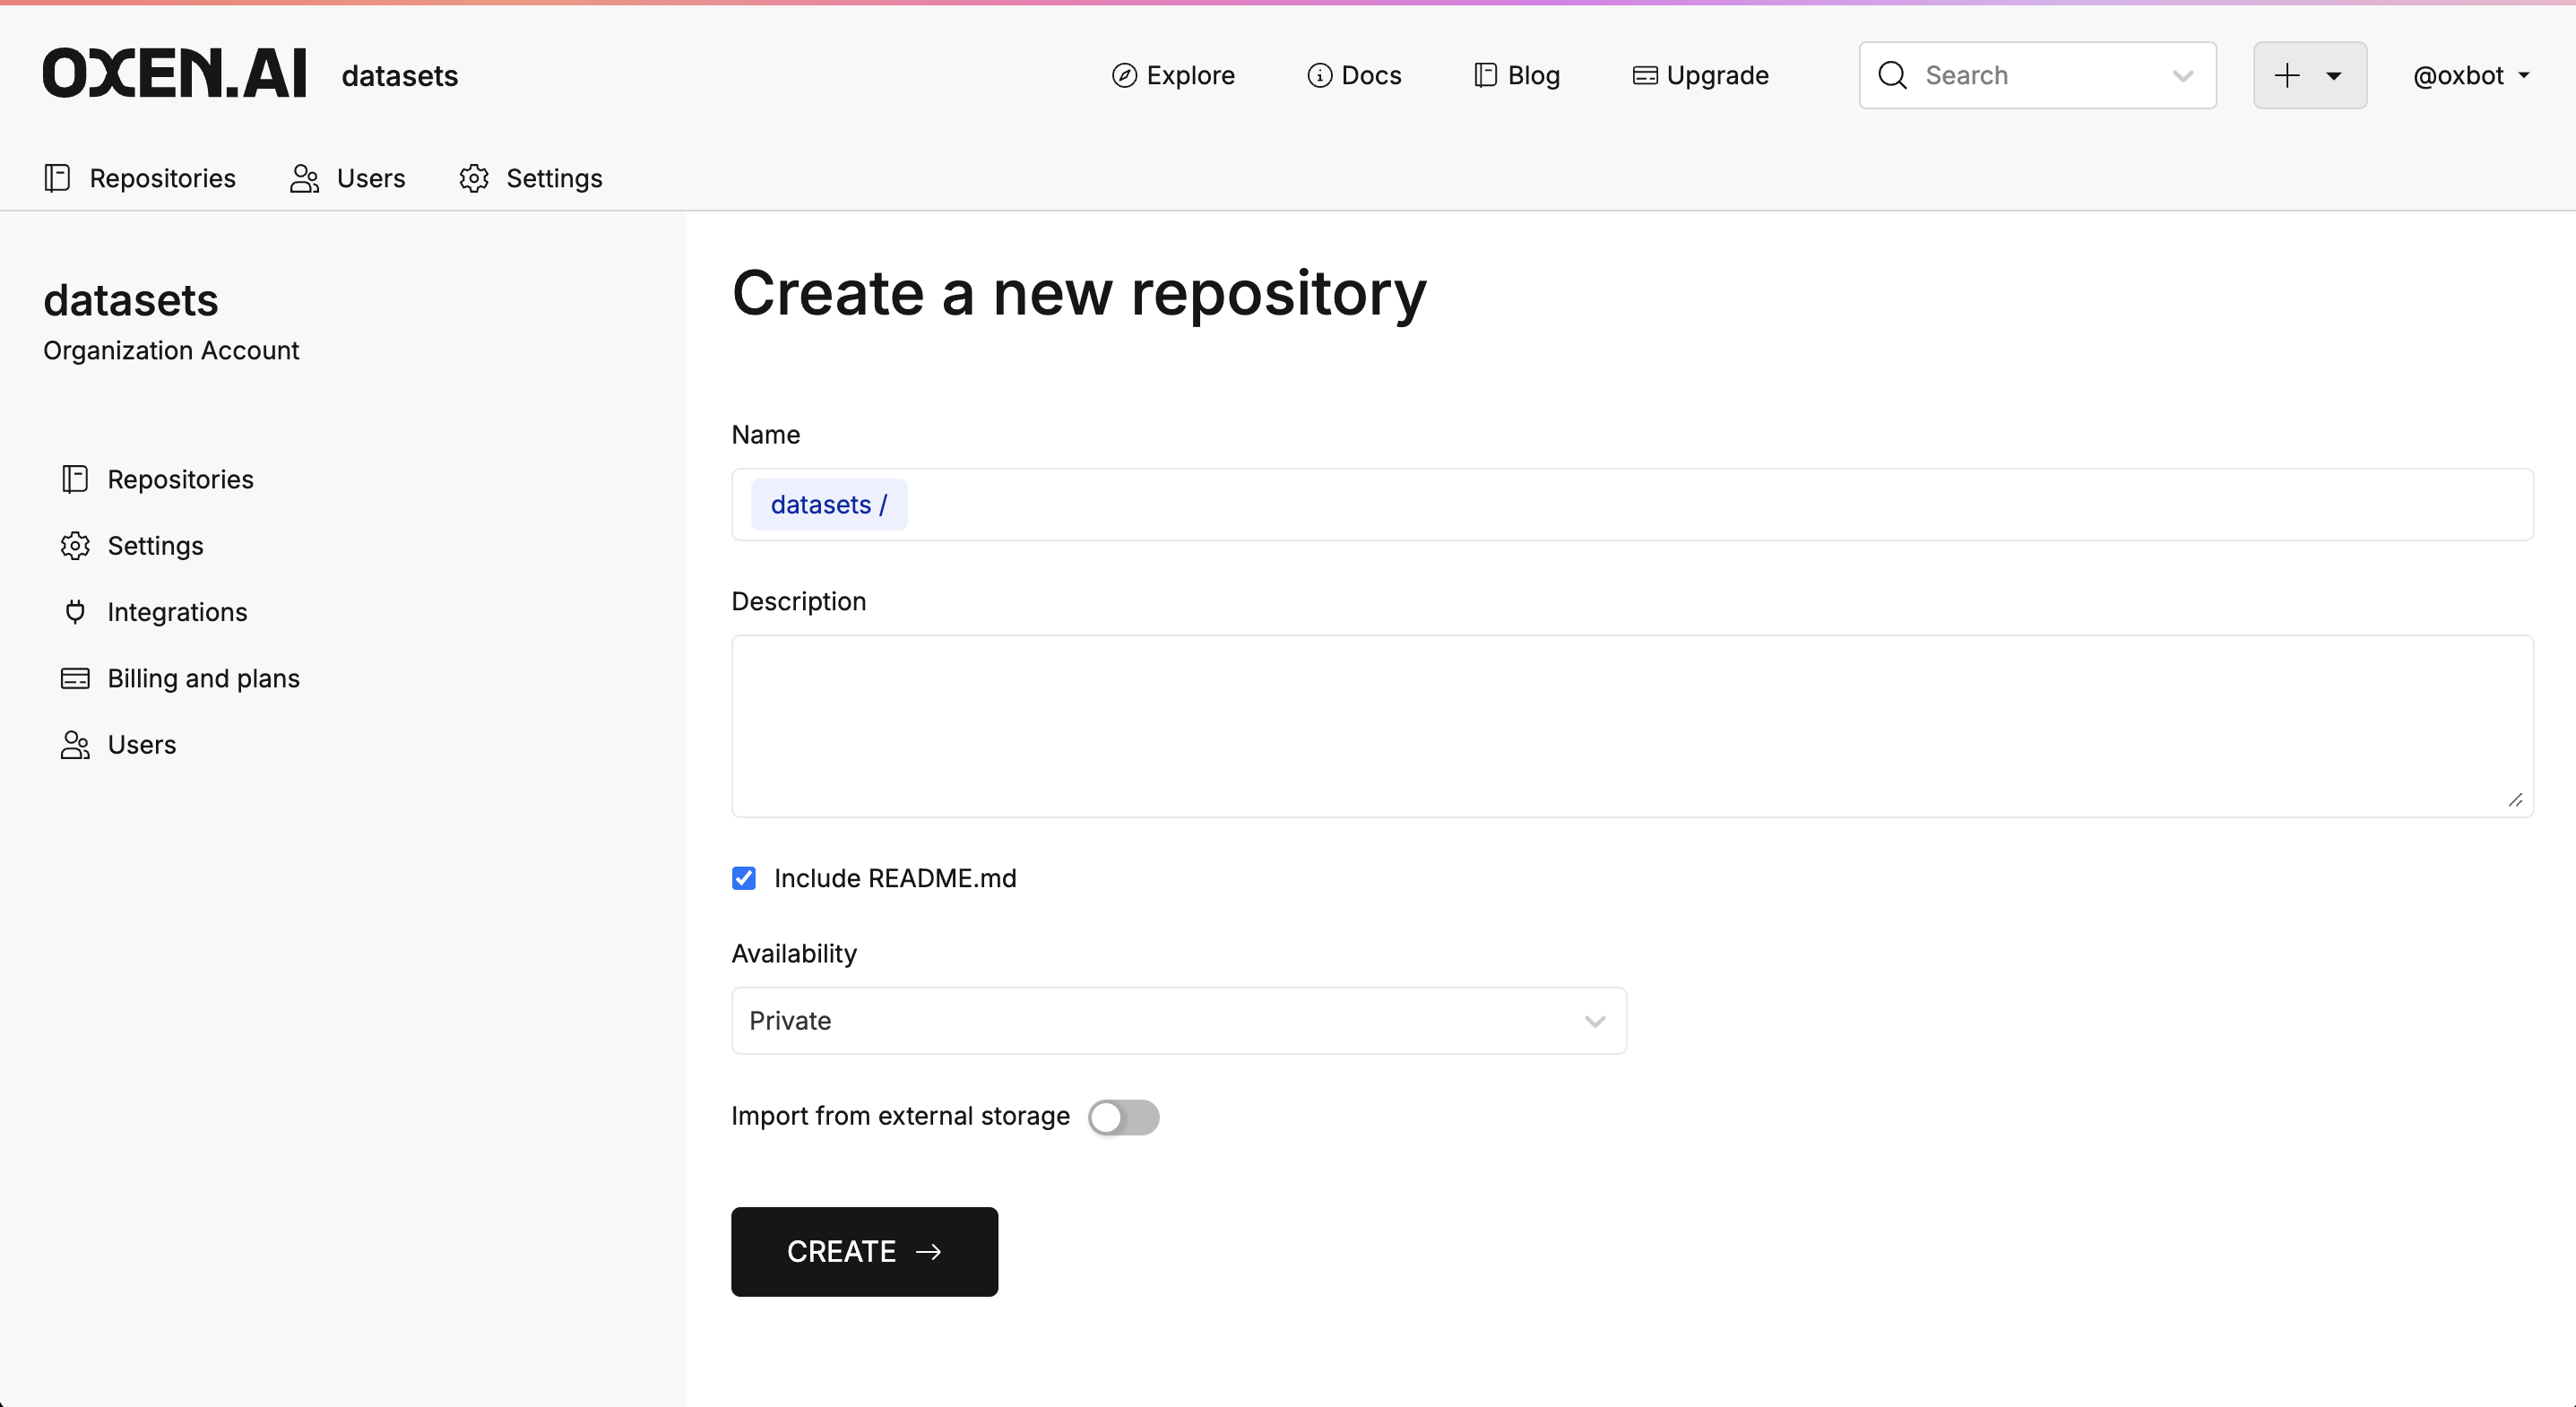The height and width of the screenshot is (1407, 2576).
Task: Switch to the top Users tab
Action: 348,178
